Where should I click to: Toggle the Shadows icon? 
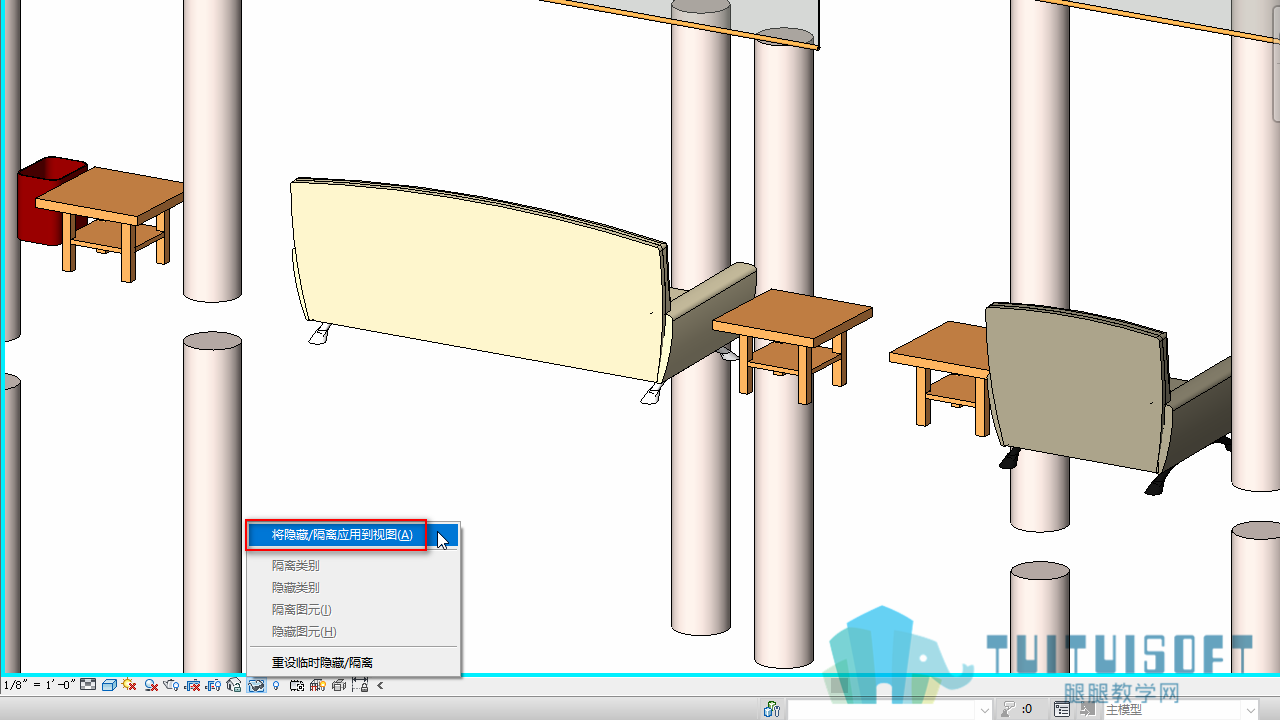(x=150, y=685)
